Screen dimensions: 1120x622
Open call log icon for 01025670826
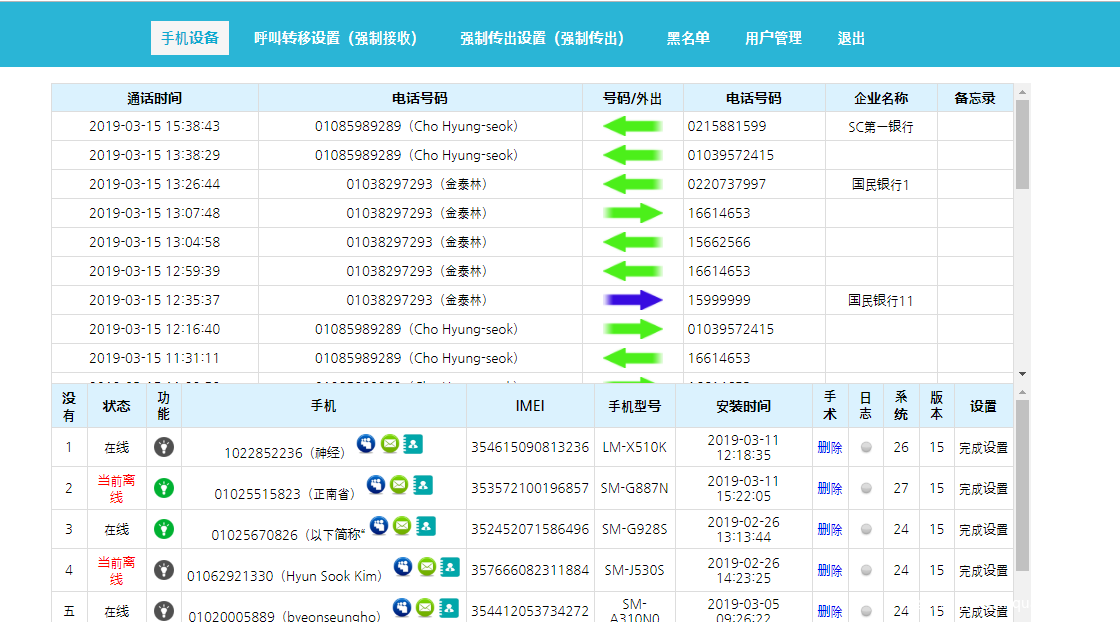click(x=379, y=526)
